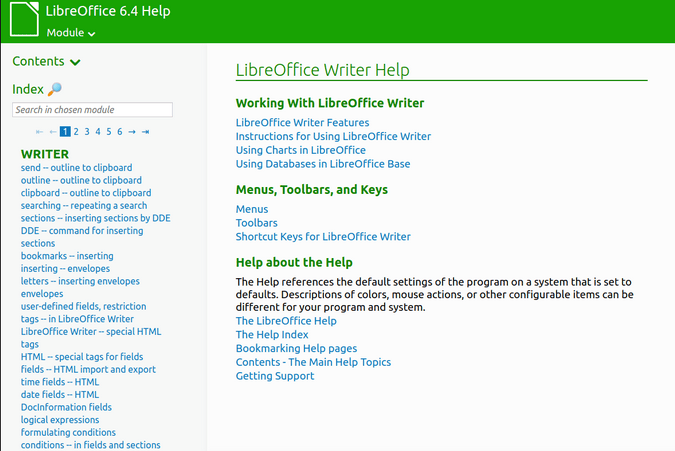675x451 pixels.
Task: Go to index page 2
Action: 76,132
